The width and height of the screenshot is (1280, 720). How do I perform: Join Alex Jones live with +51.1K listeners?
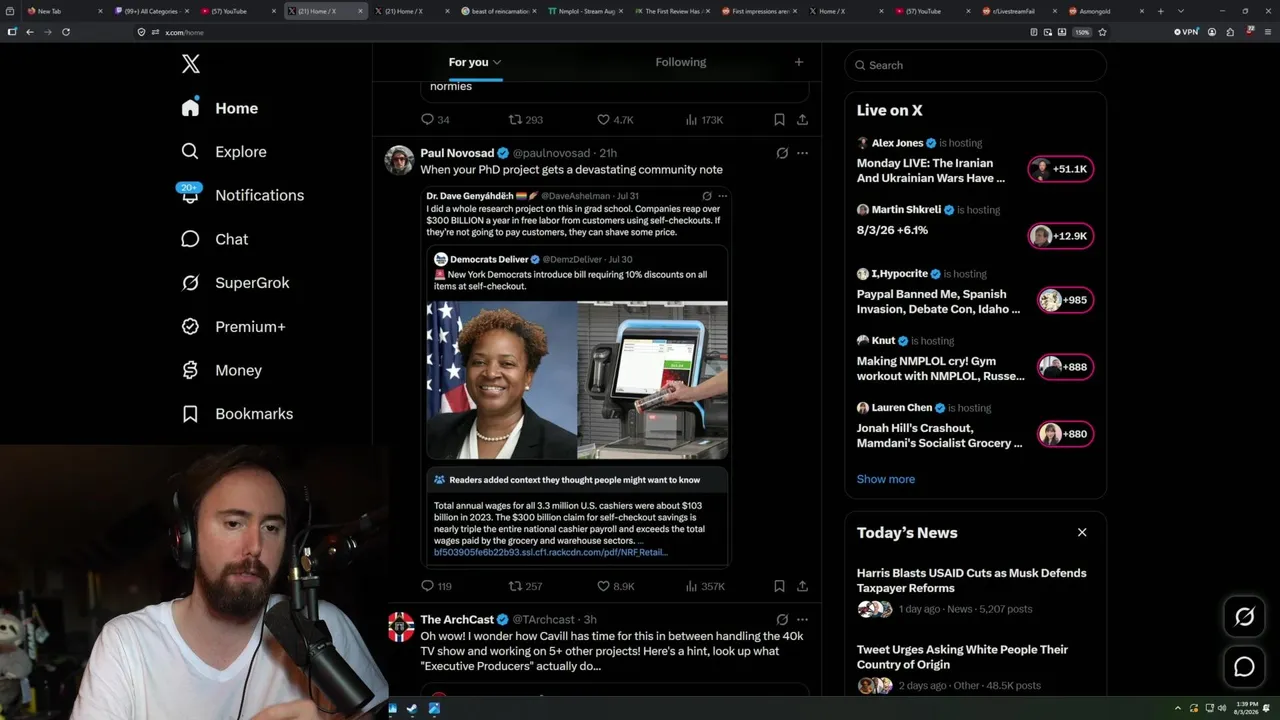pyautogui.click(x=1061, y=169)
